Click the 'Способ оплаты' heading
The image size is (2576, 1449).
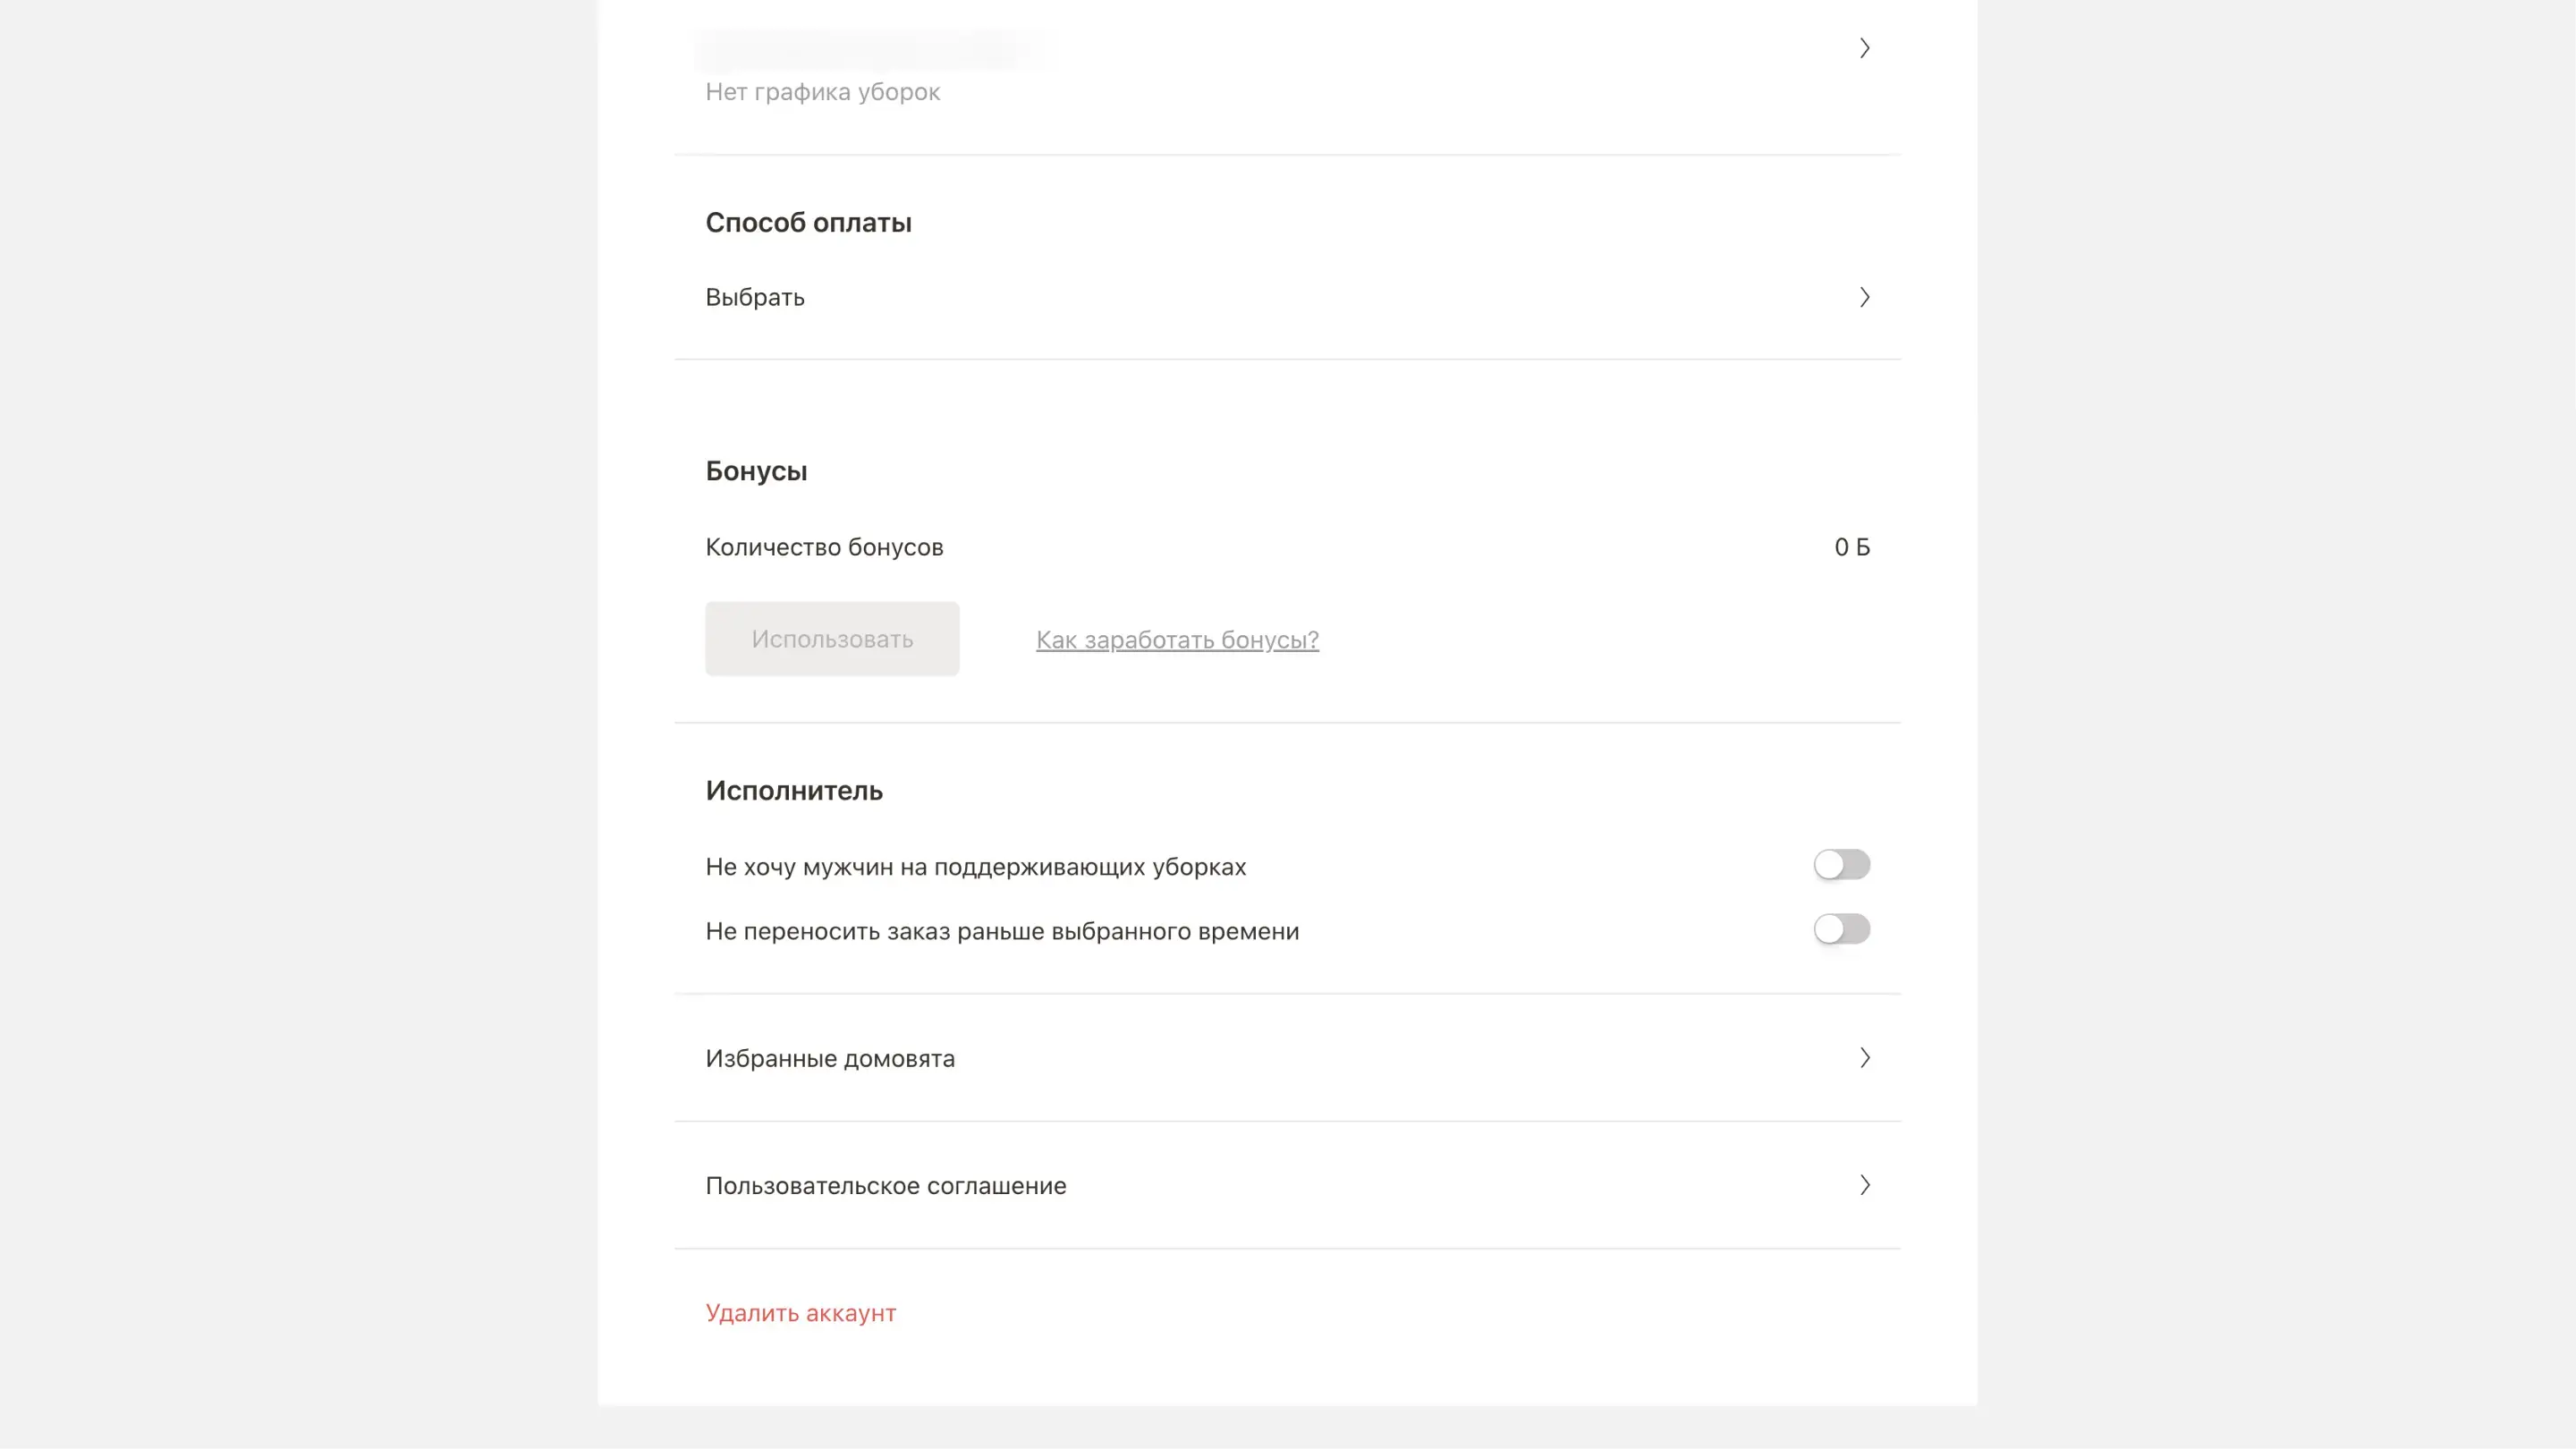[808, 223]
